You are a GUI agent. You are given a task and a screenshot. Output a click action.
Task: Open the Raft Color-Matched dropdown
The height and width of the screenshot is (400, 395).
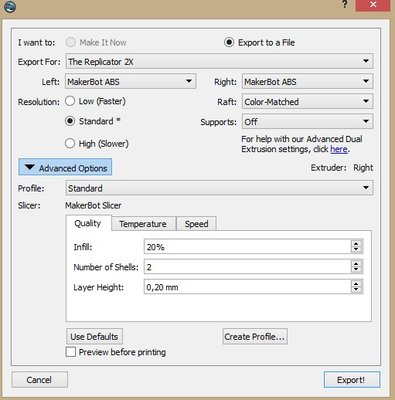click(307, 101)
